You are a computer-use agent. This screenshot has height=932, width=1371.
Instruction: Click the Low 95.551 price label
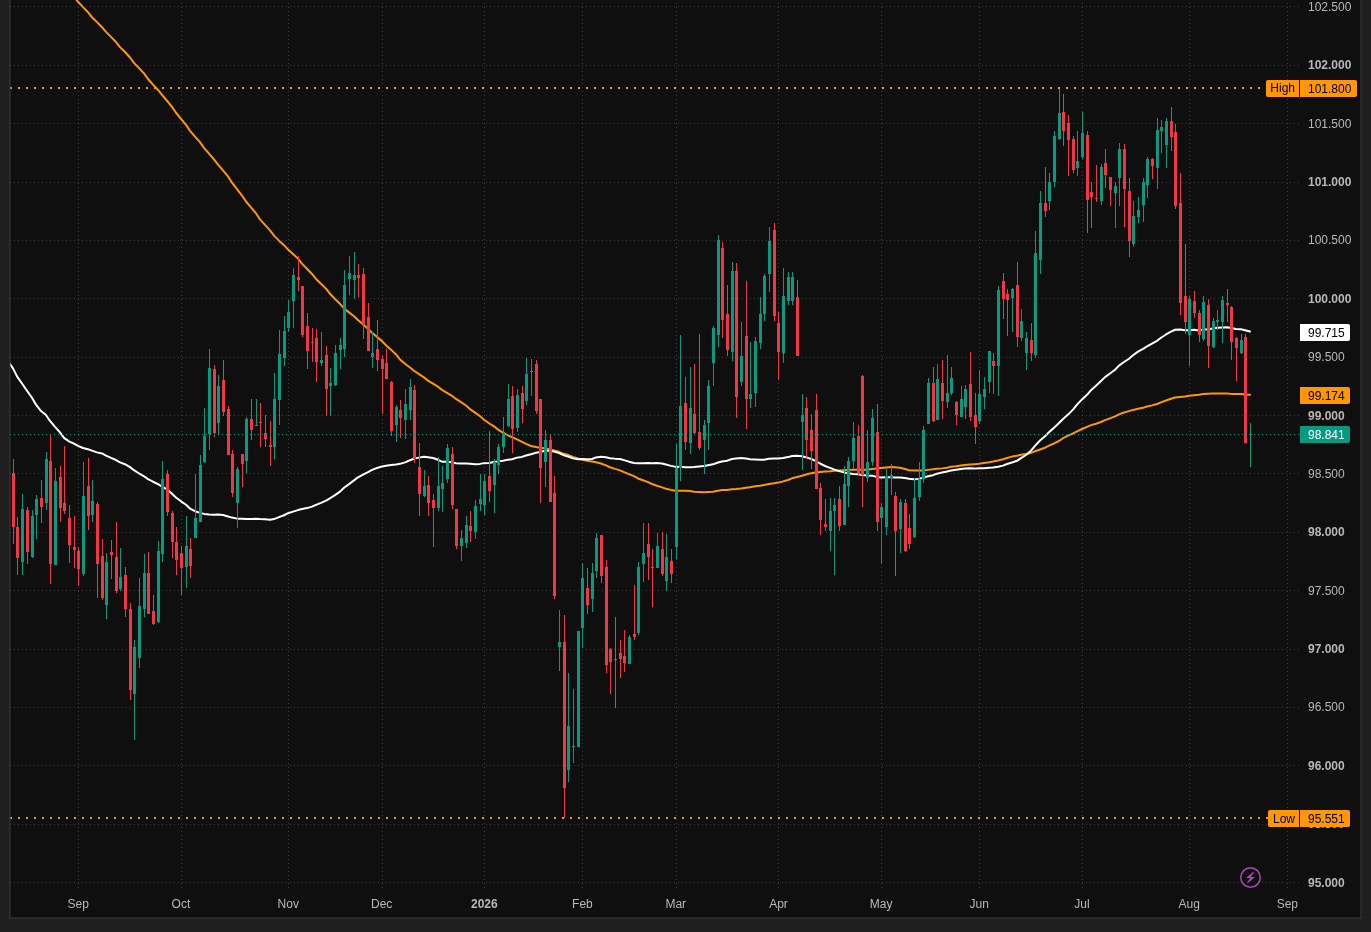(x=1309, y=819)
